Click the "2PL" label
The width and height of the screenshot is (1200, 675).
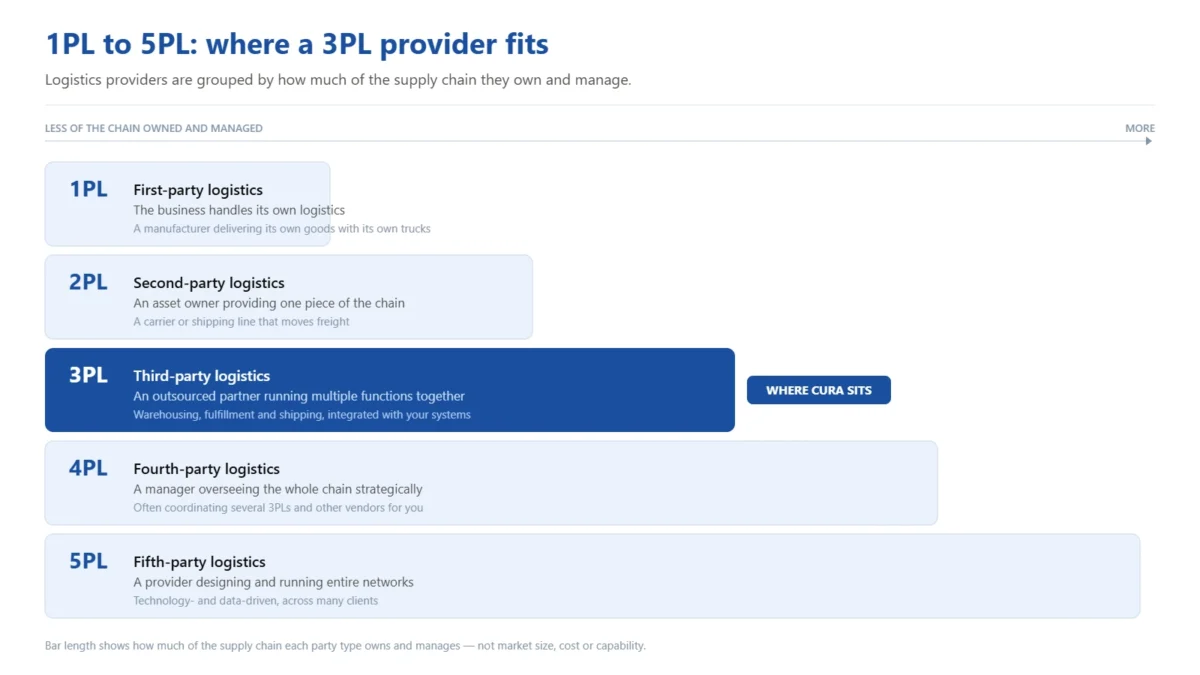(88, 282)
